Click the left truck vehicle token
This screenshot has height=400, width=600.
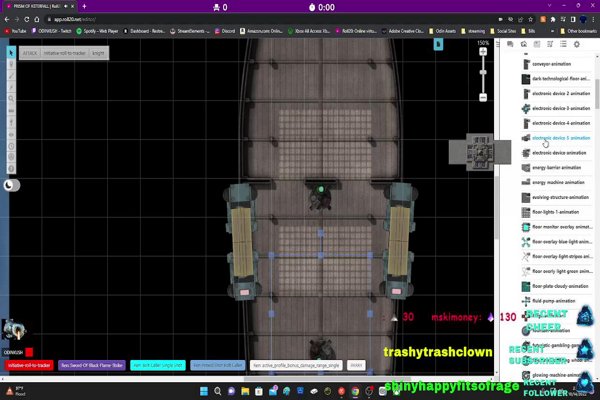click(243, 241)
